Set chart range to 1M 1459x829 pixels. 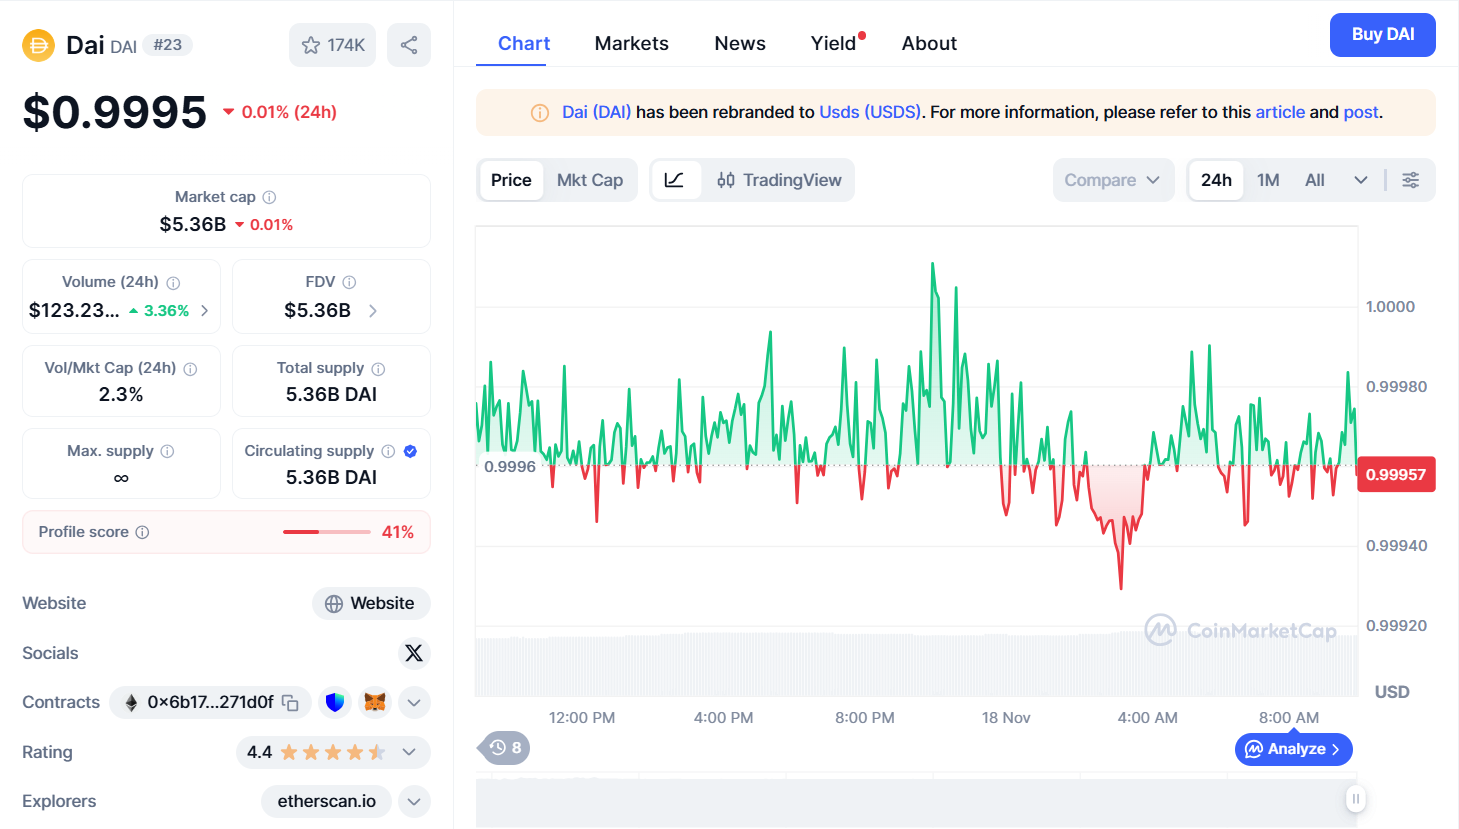1268,180
